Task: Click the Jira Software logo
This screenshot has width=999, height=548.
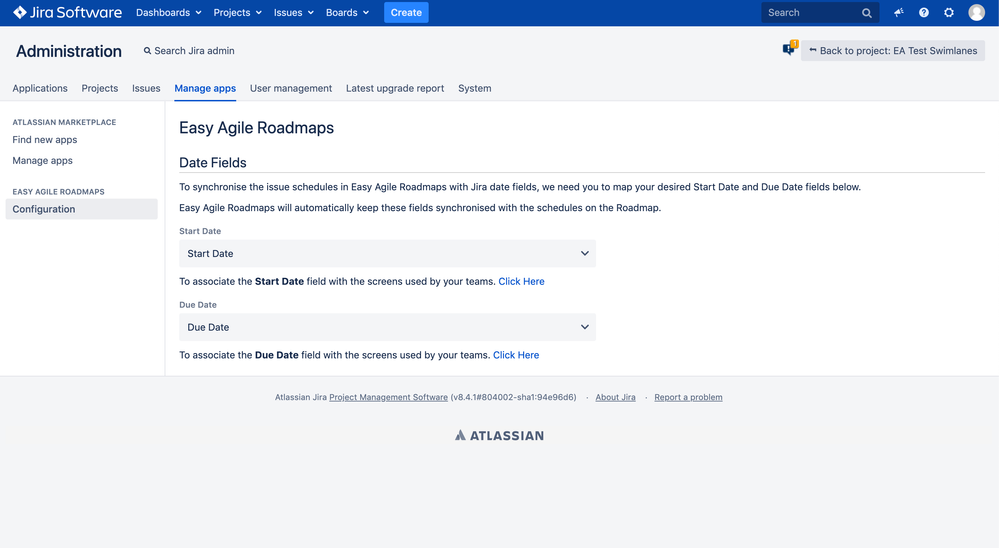Action: pos(68,13)
